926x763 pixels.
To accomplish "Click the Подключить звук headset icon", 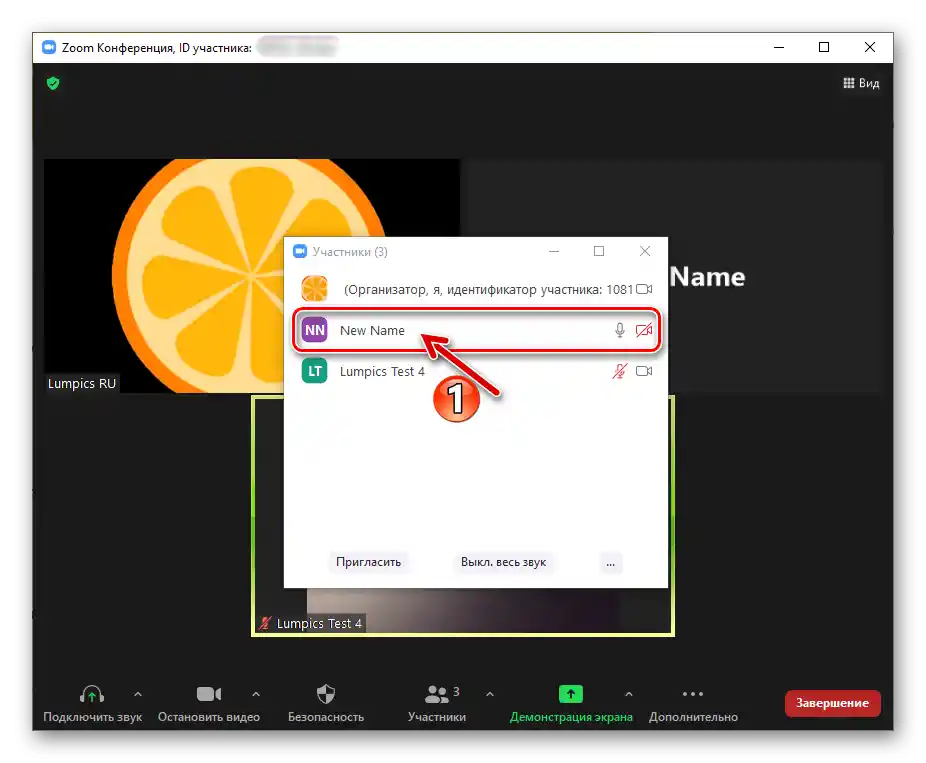I will click(91, 693).
